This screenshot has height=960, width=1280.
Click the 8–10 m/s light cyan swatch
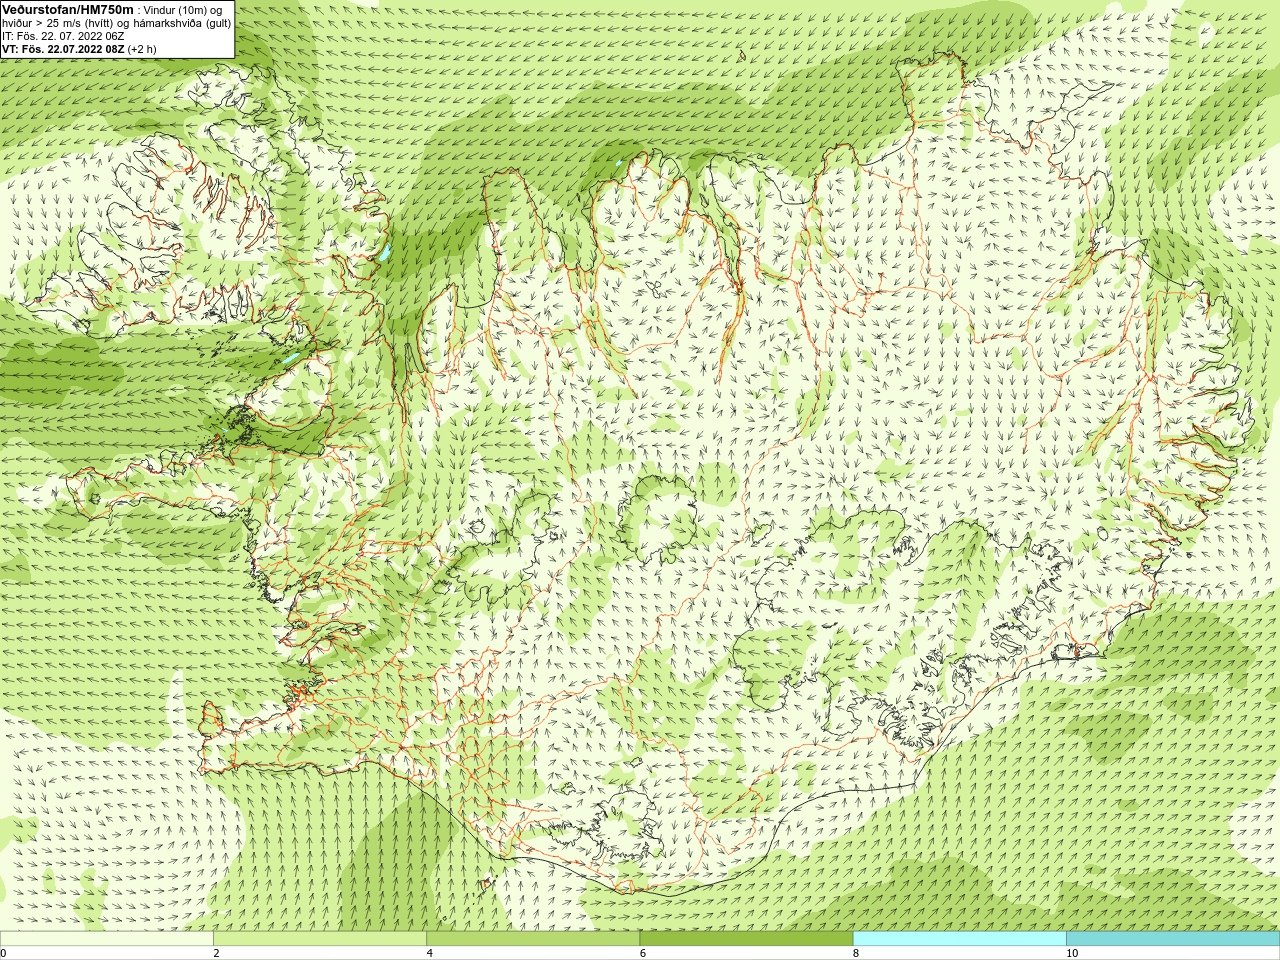tap(960, 939)
